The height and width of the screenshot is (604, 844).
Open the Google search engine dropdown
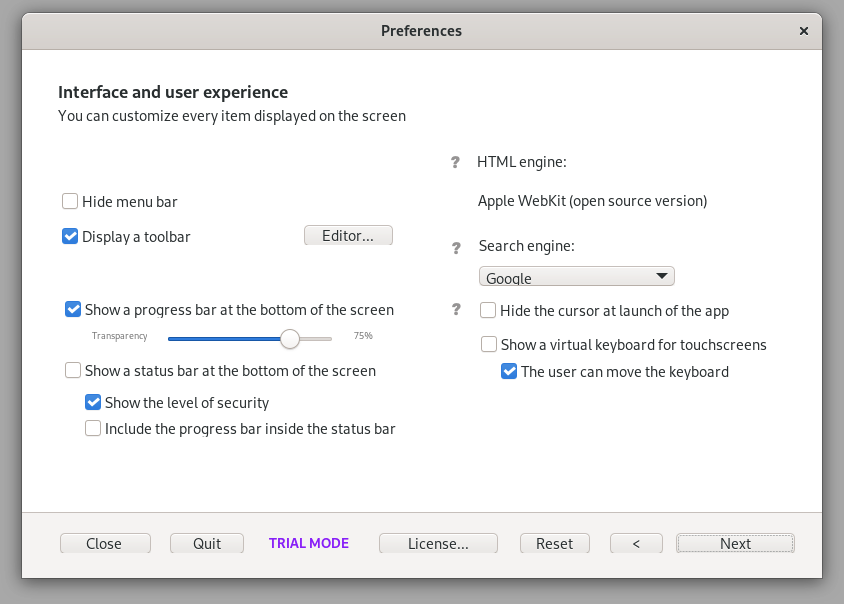[x=576, y=277]
